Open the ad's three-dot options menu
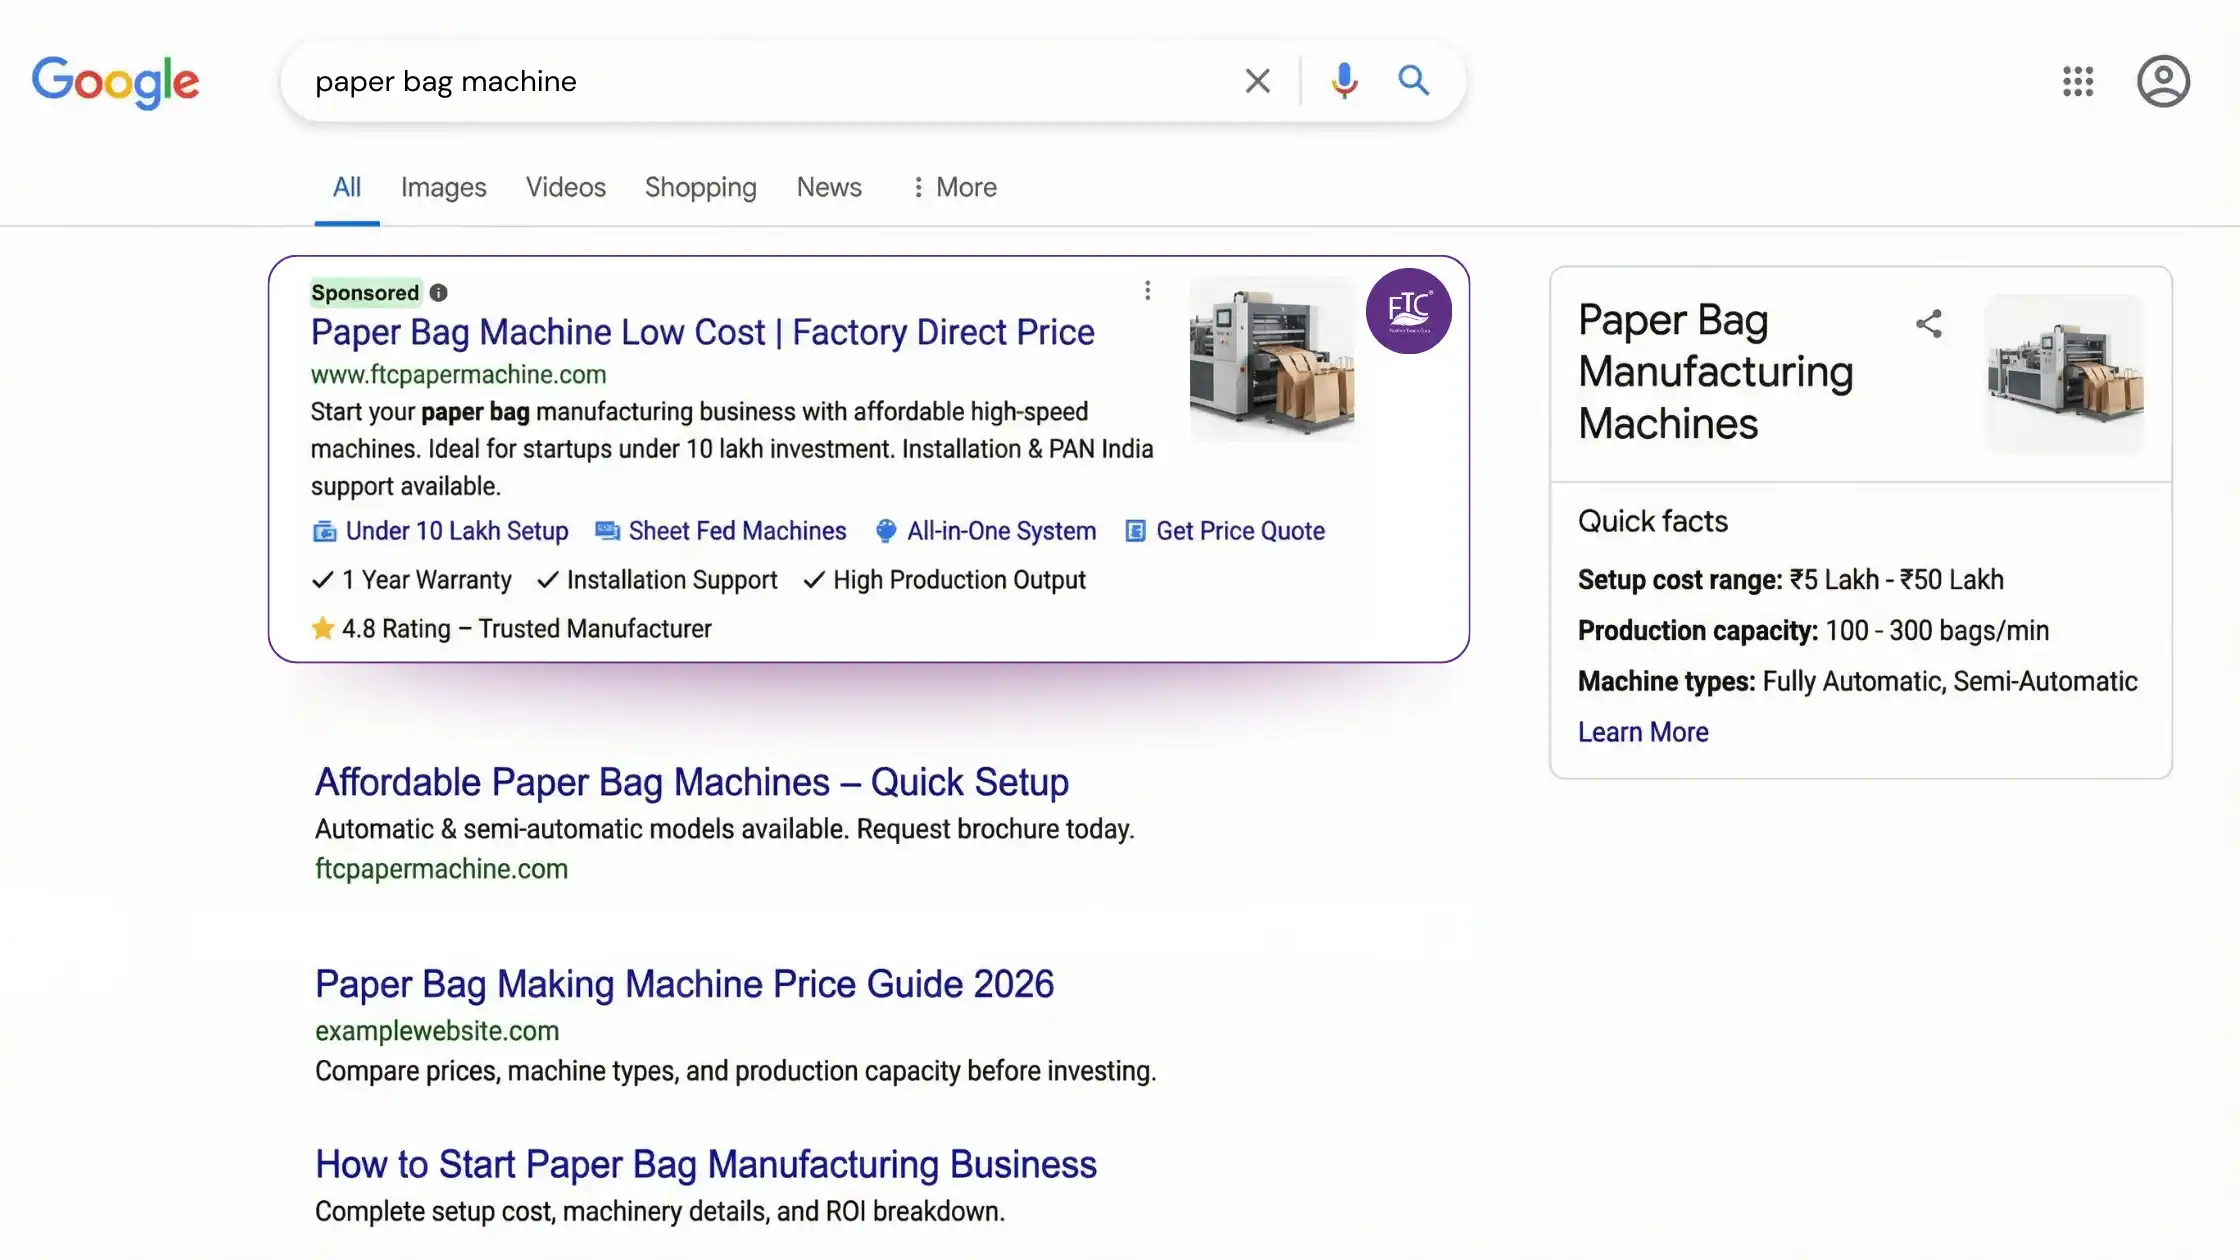 coord(1147,290)
